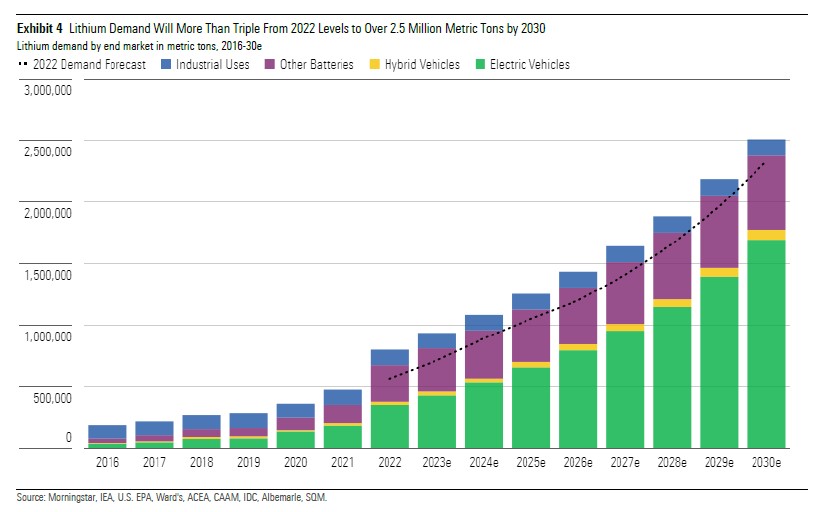Select the Electric Vehicles legend label
Image resolution: width=817 pixels, height=512 pixels.
529,65
